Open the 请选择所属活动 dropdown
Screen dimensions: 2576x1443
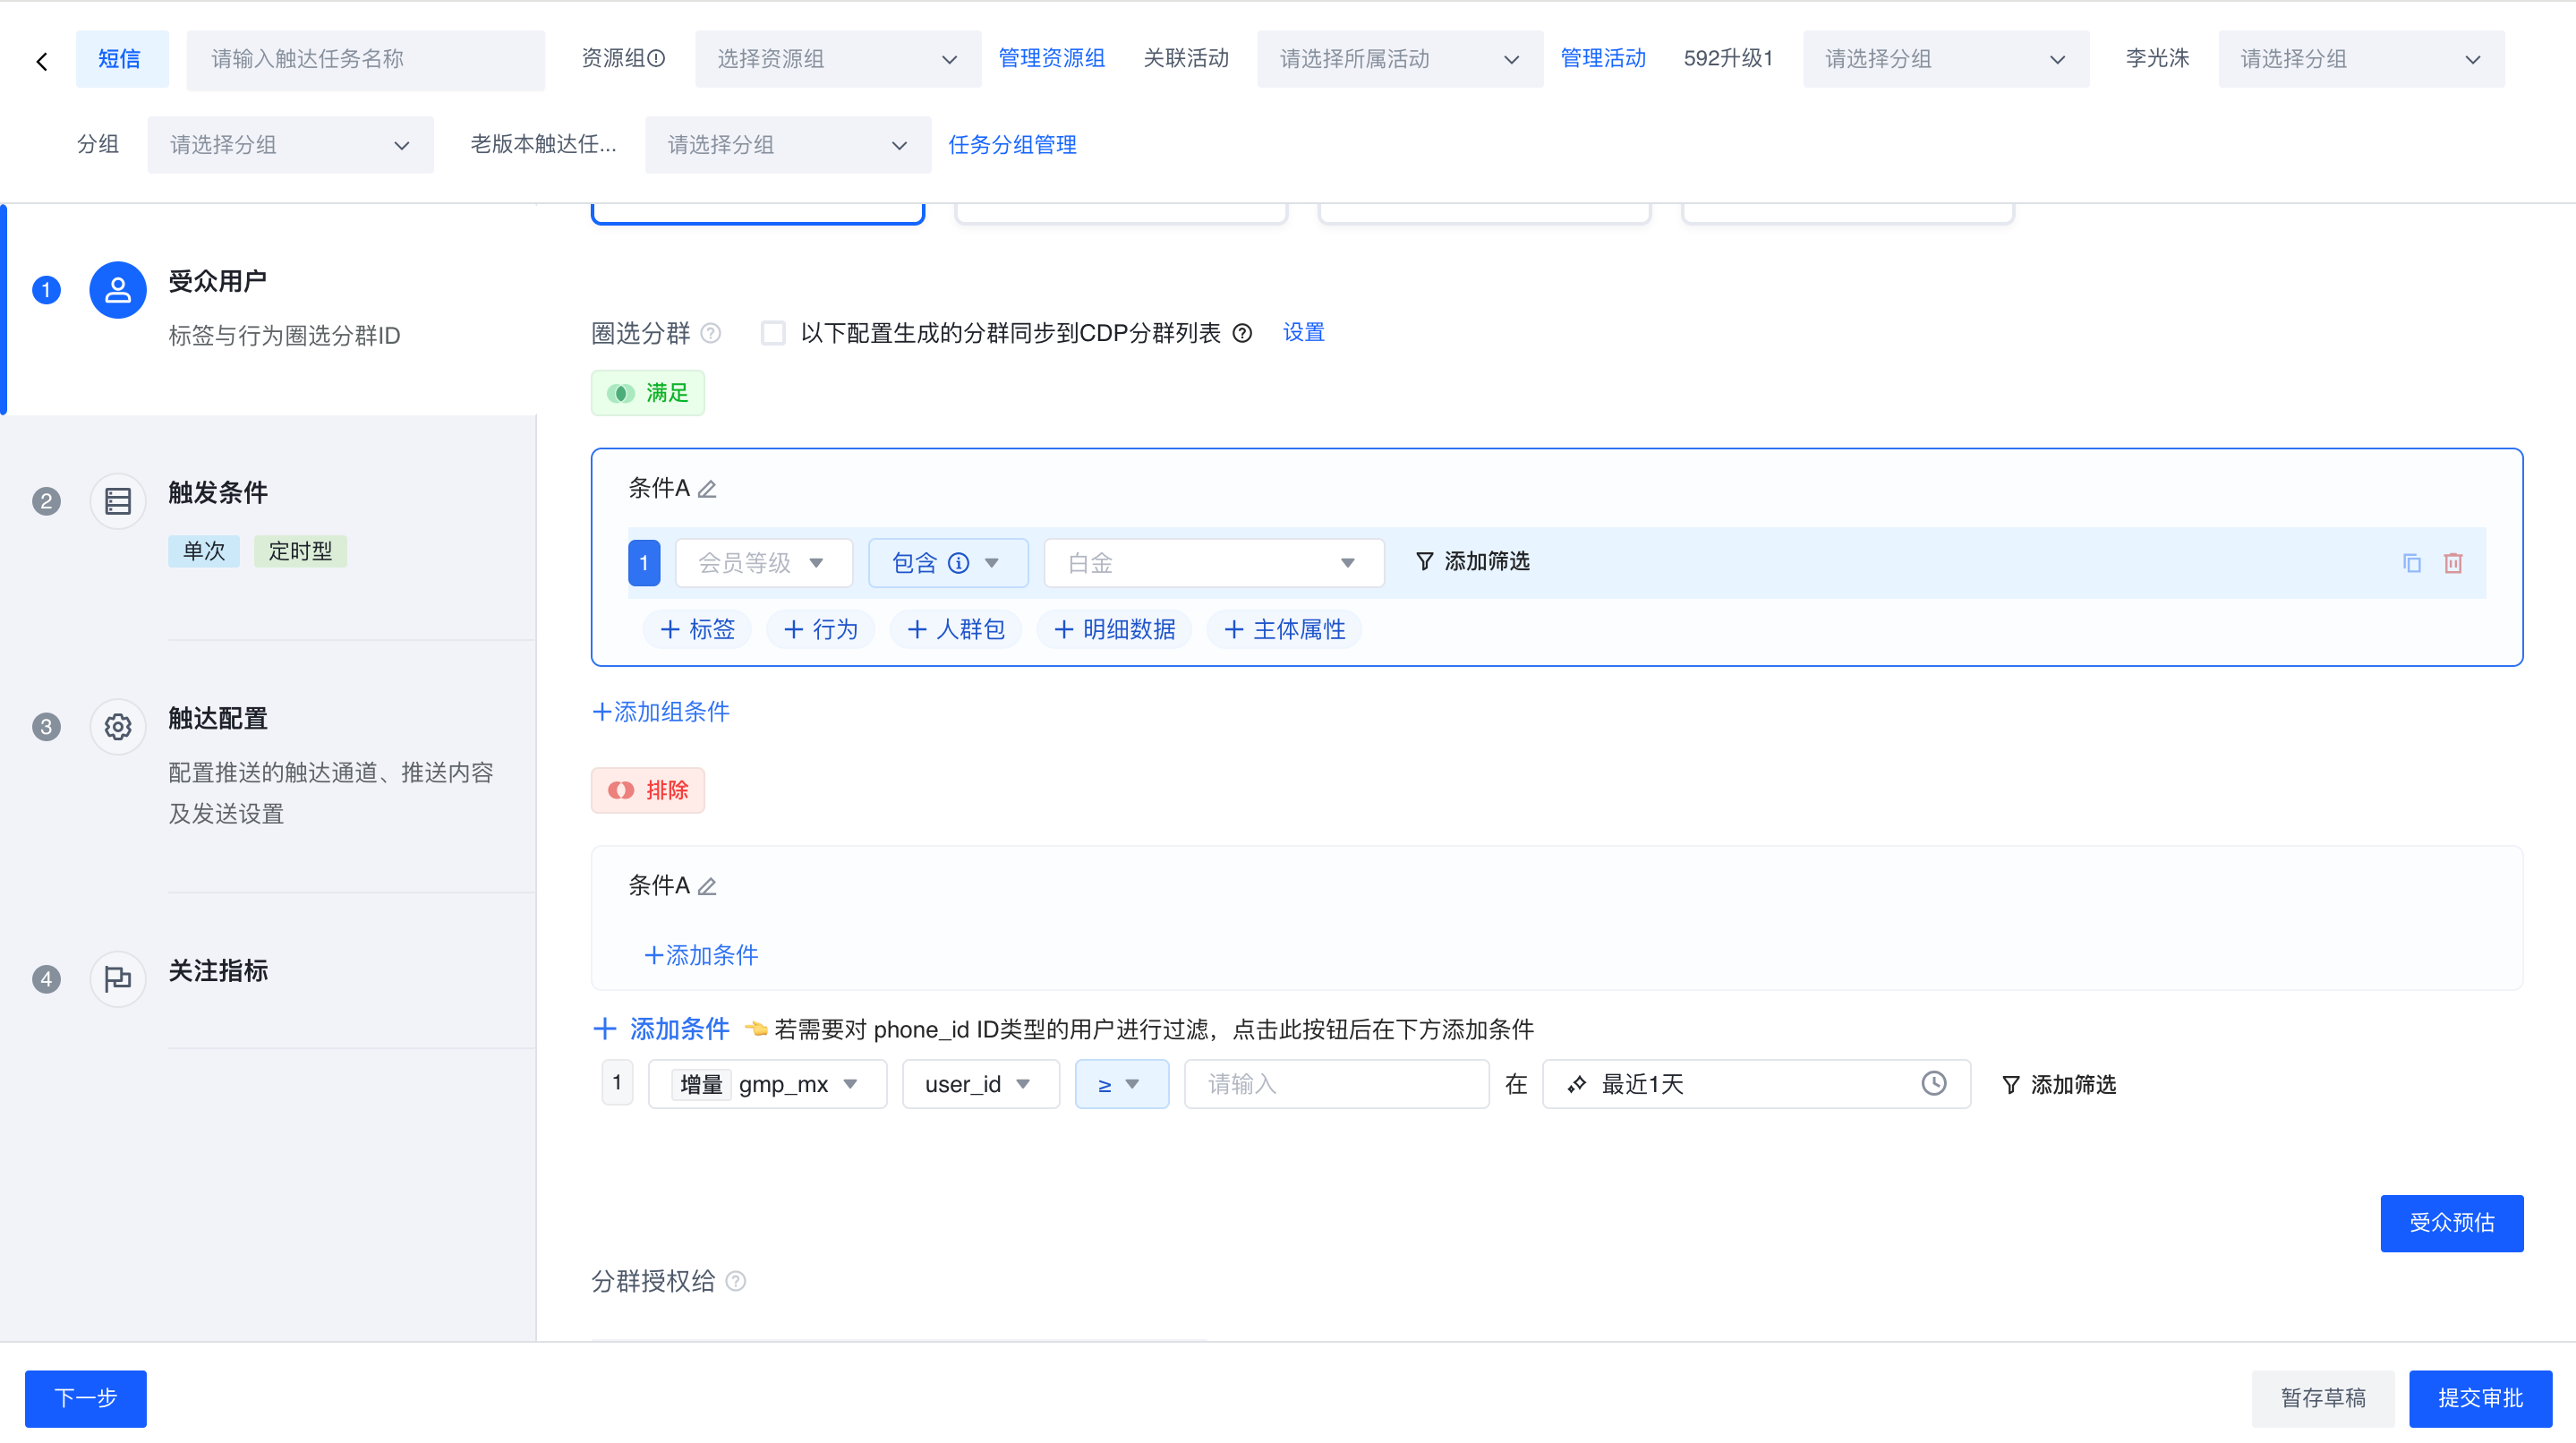(x=1400, y=59)
